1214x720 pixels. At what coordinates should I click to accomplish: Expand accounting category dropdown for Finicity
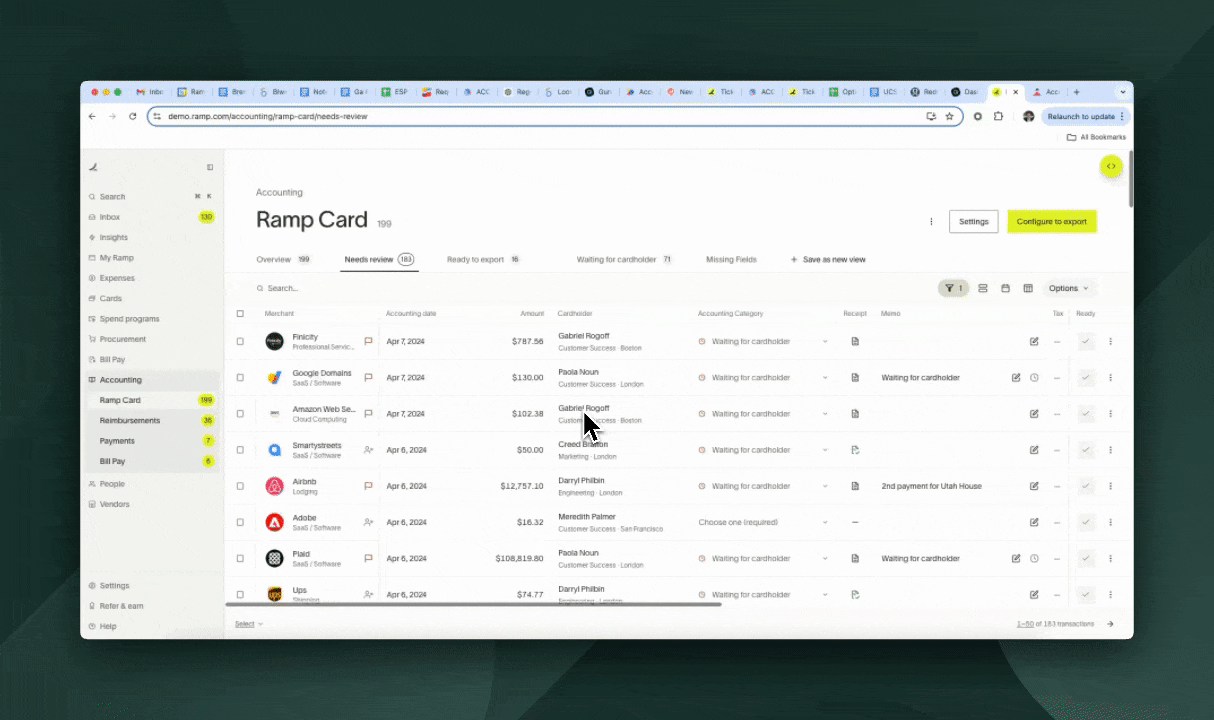(825, 341)
